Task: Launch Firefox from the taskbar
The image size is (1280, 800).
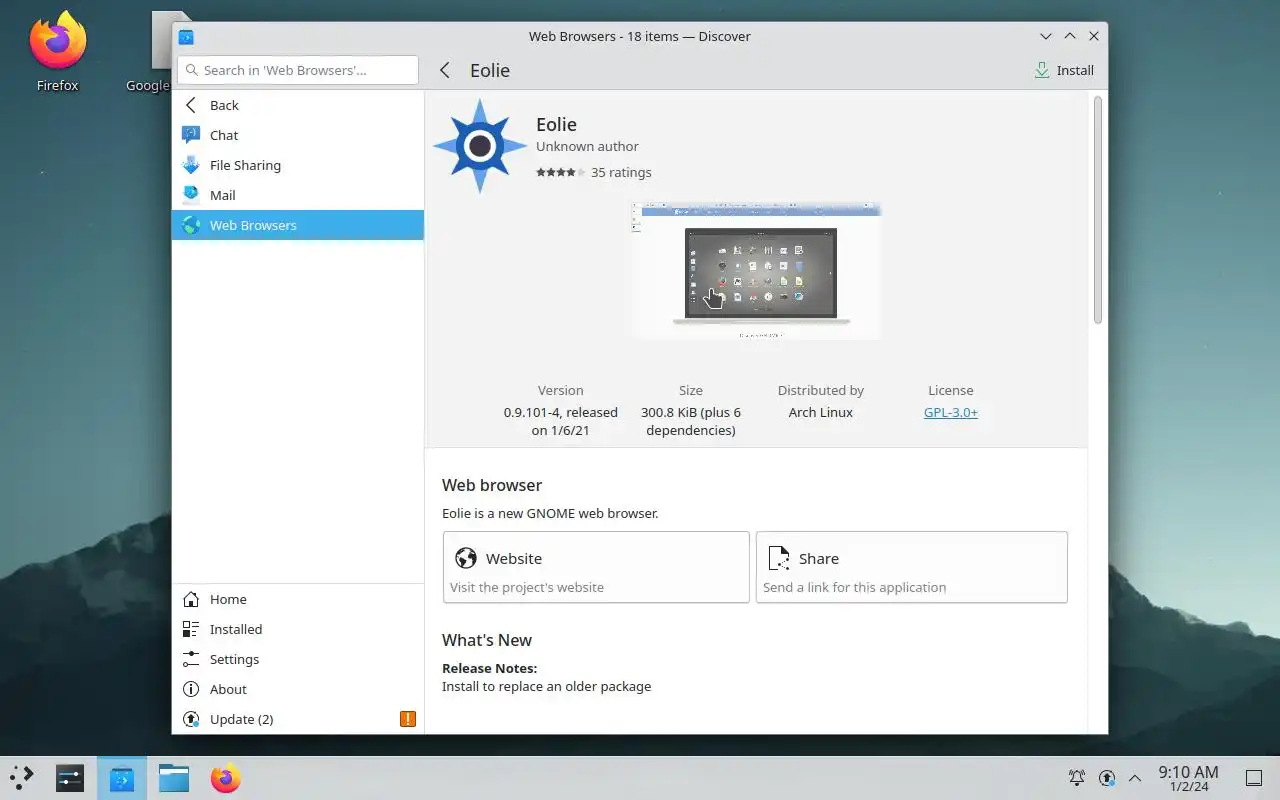Action: point(226,778)
